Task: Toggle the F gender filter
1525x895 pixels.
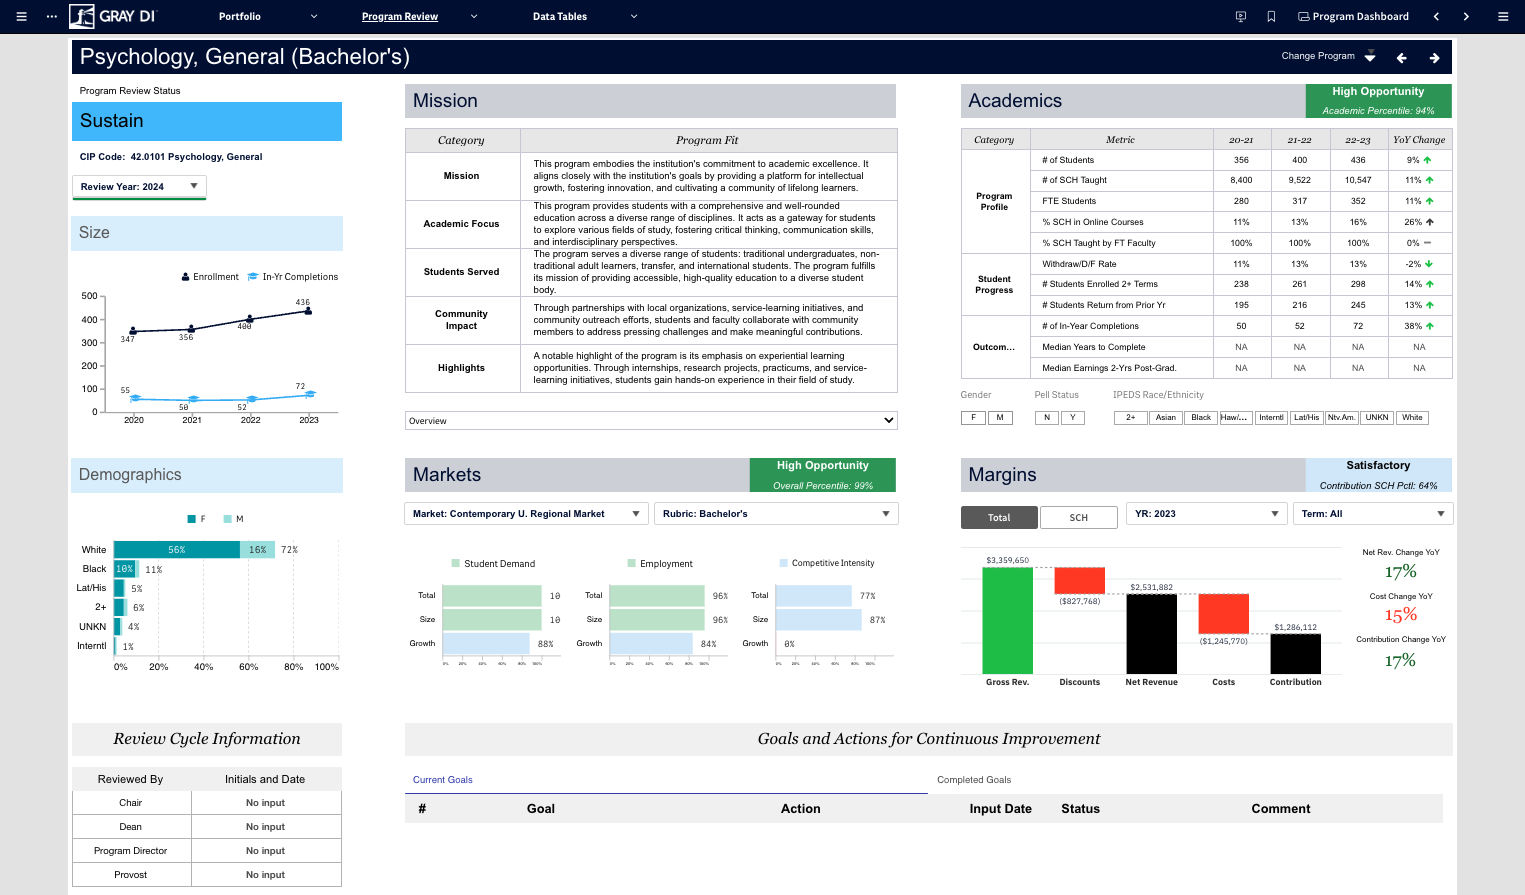Action: 973,418
